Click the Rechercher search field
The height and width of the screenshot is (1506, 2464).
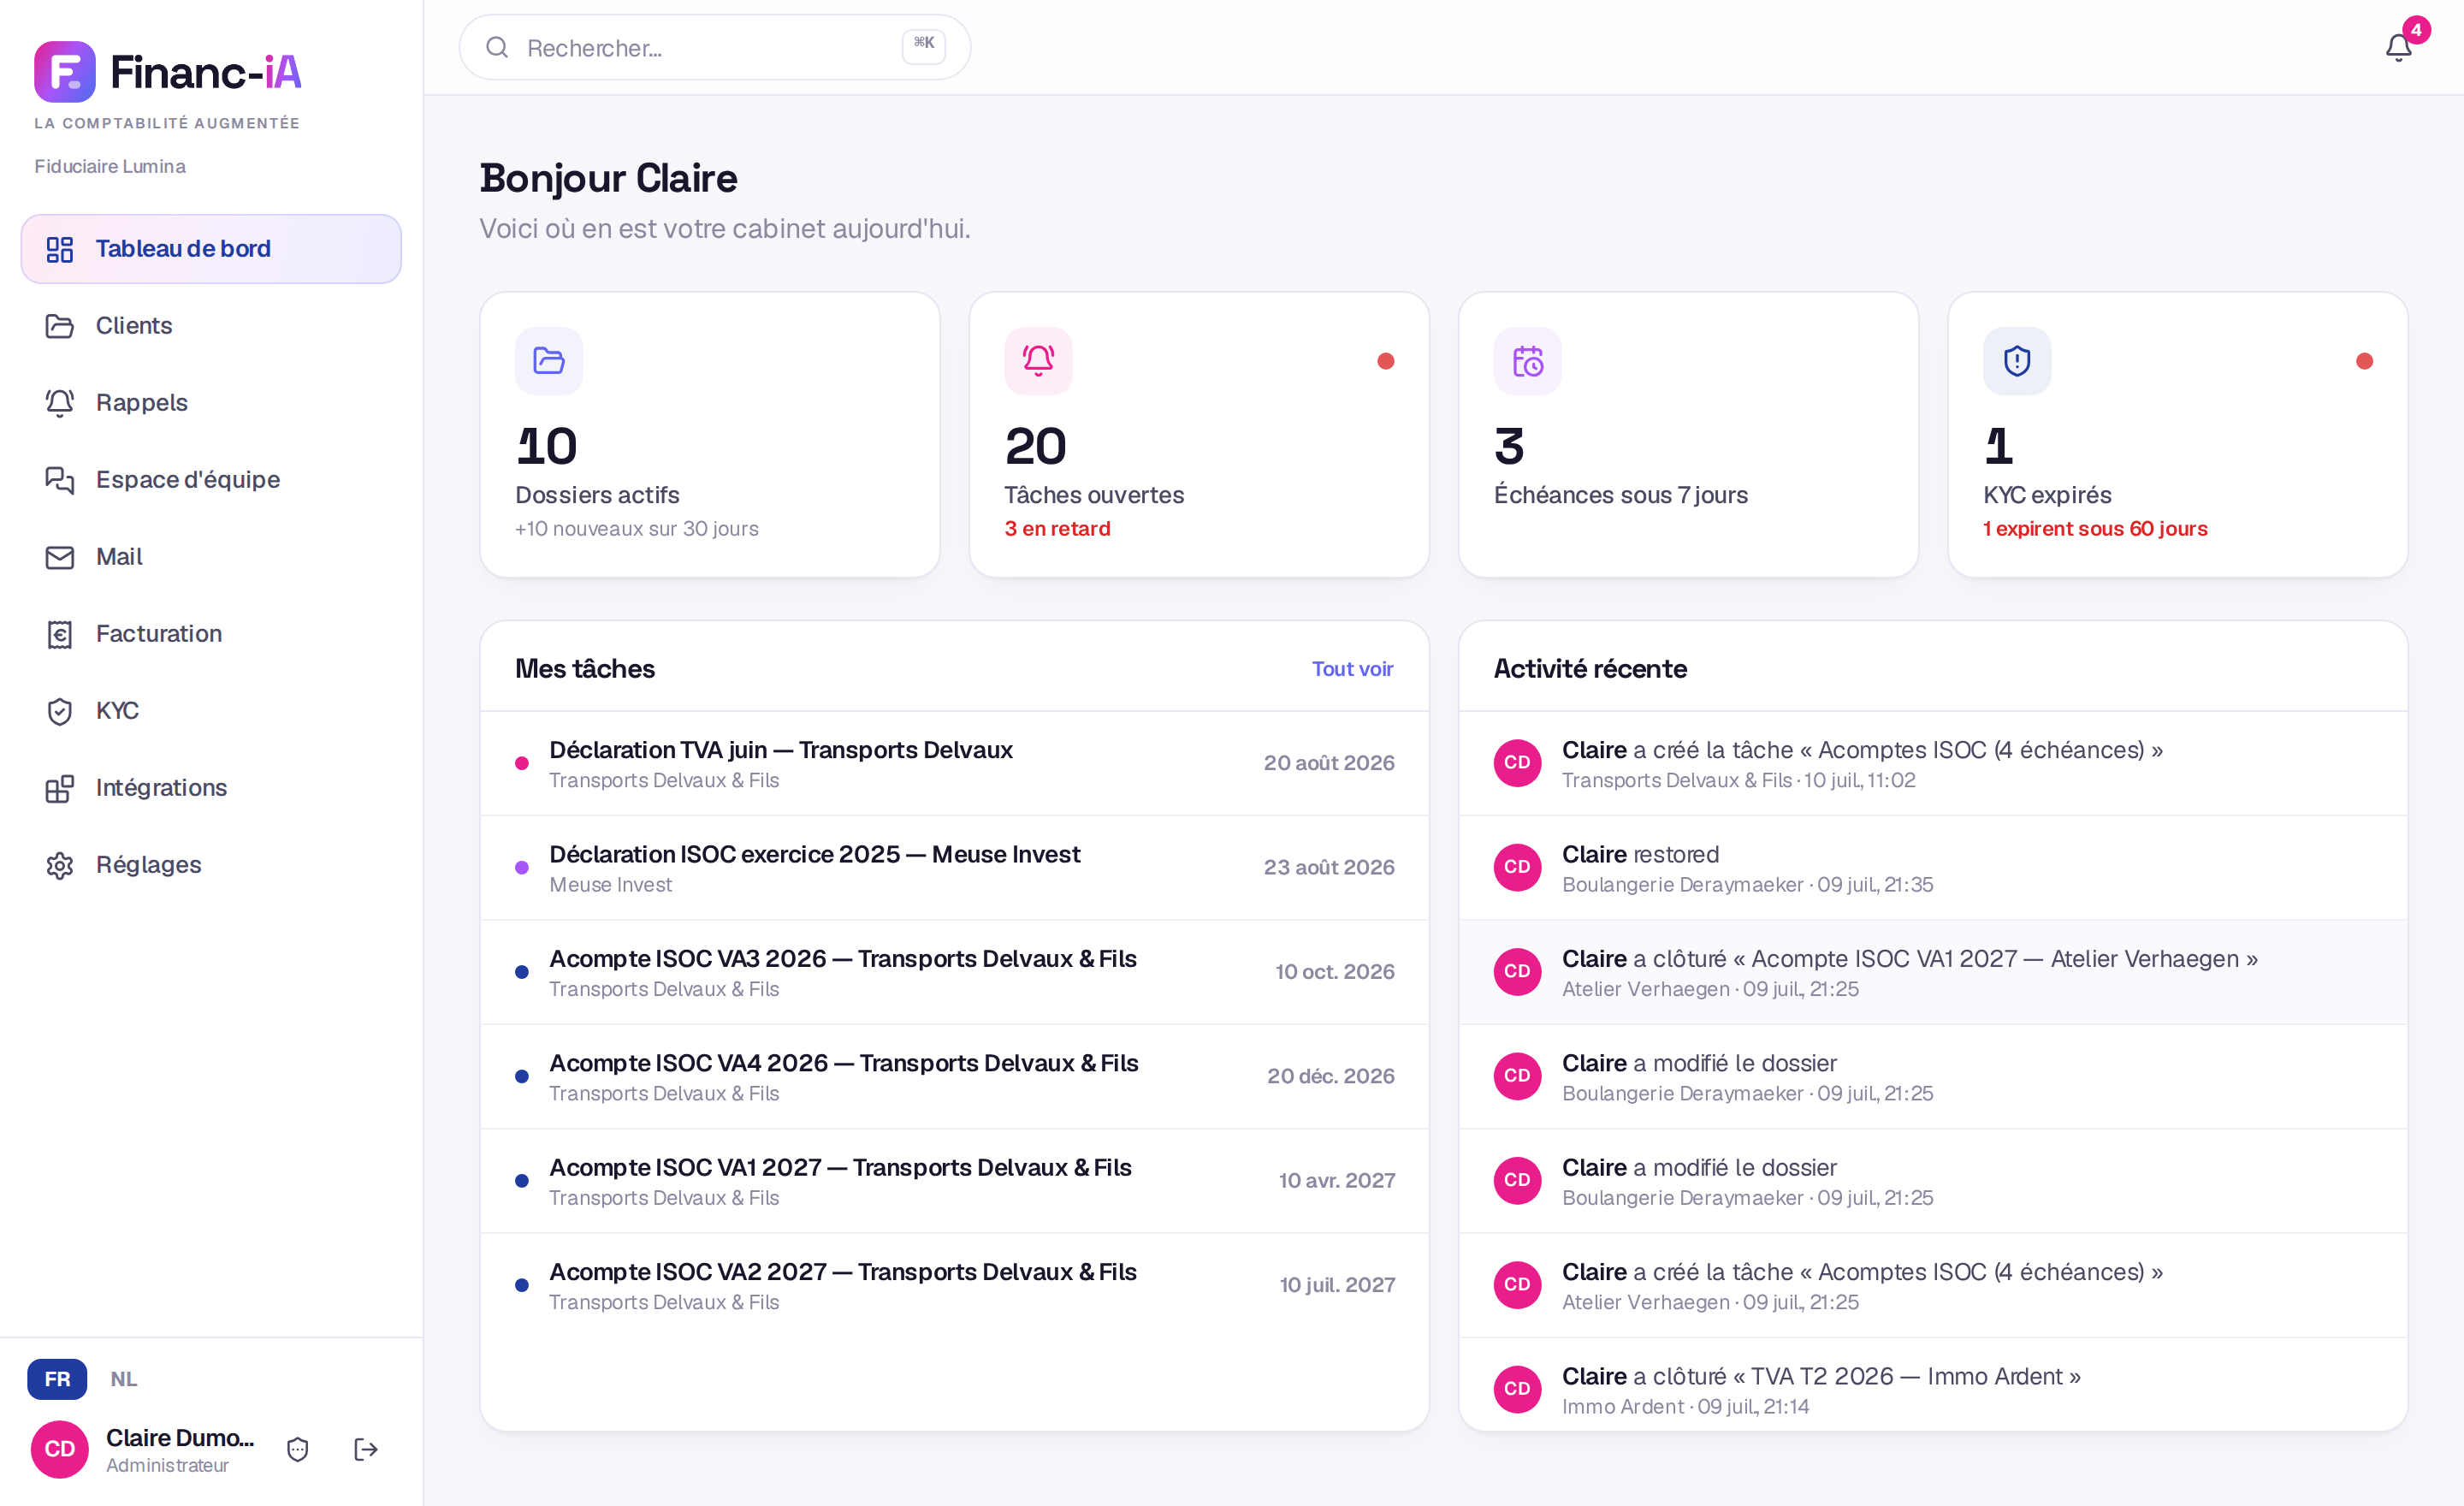tap(714, 47)
